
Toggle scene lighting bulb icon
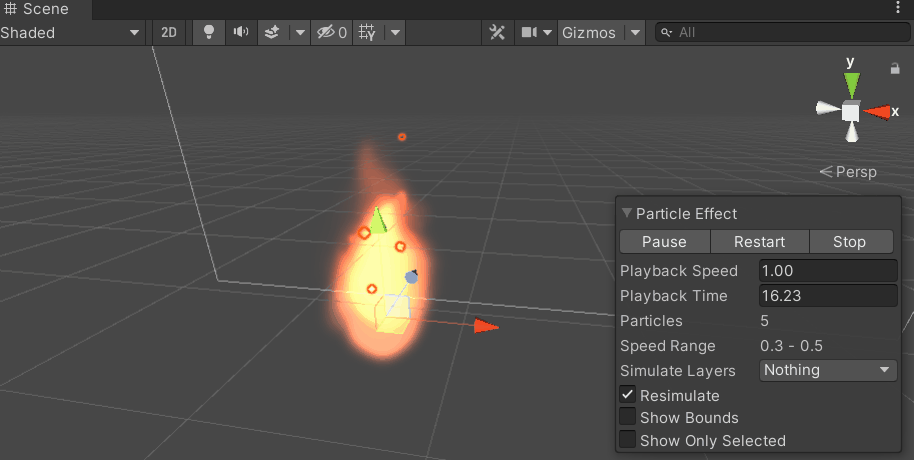[209, 33]
